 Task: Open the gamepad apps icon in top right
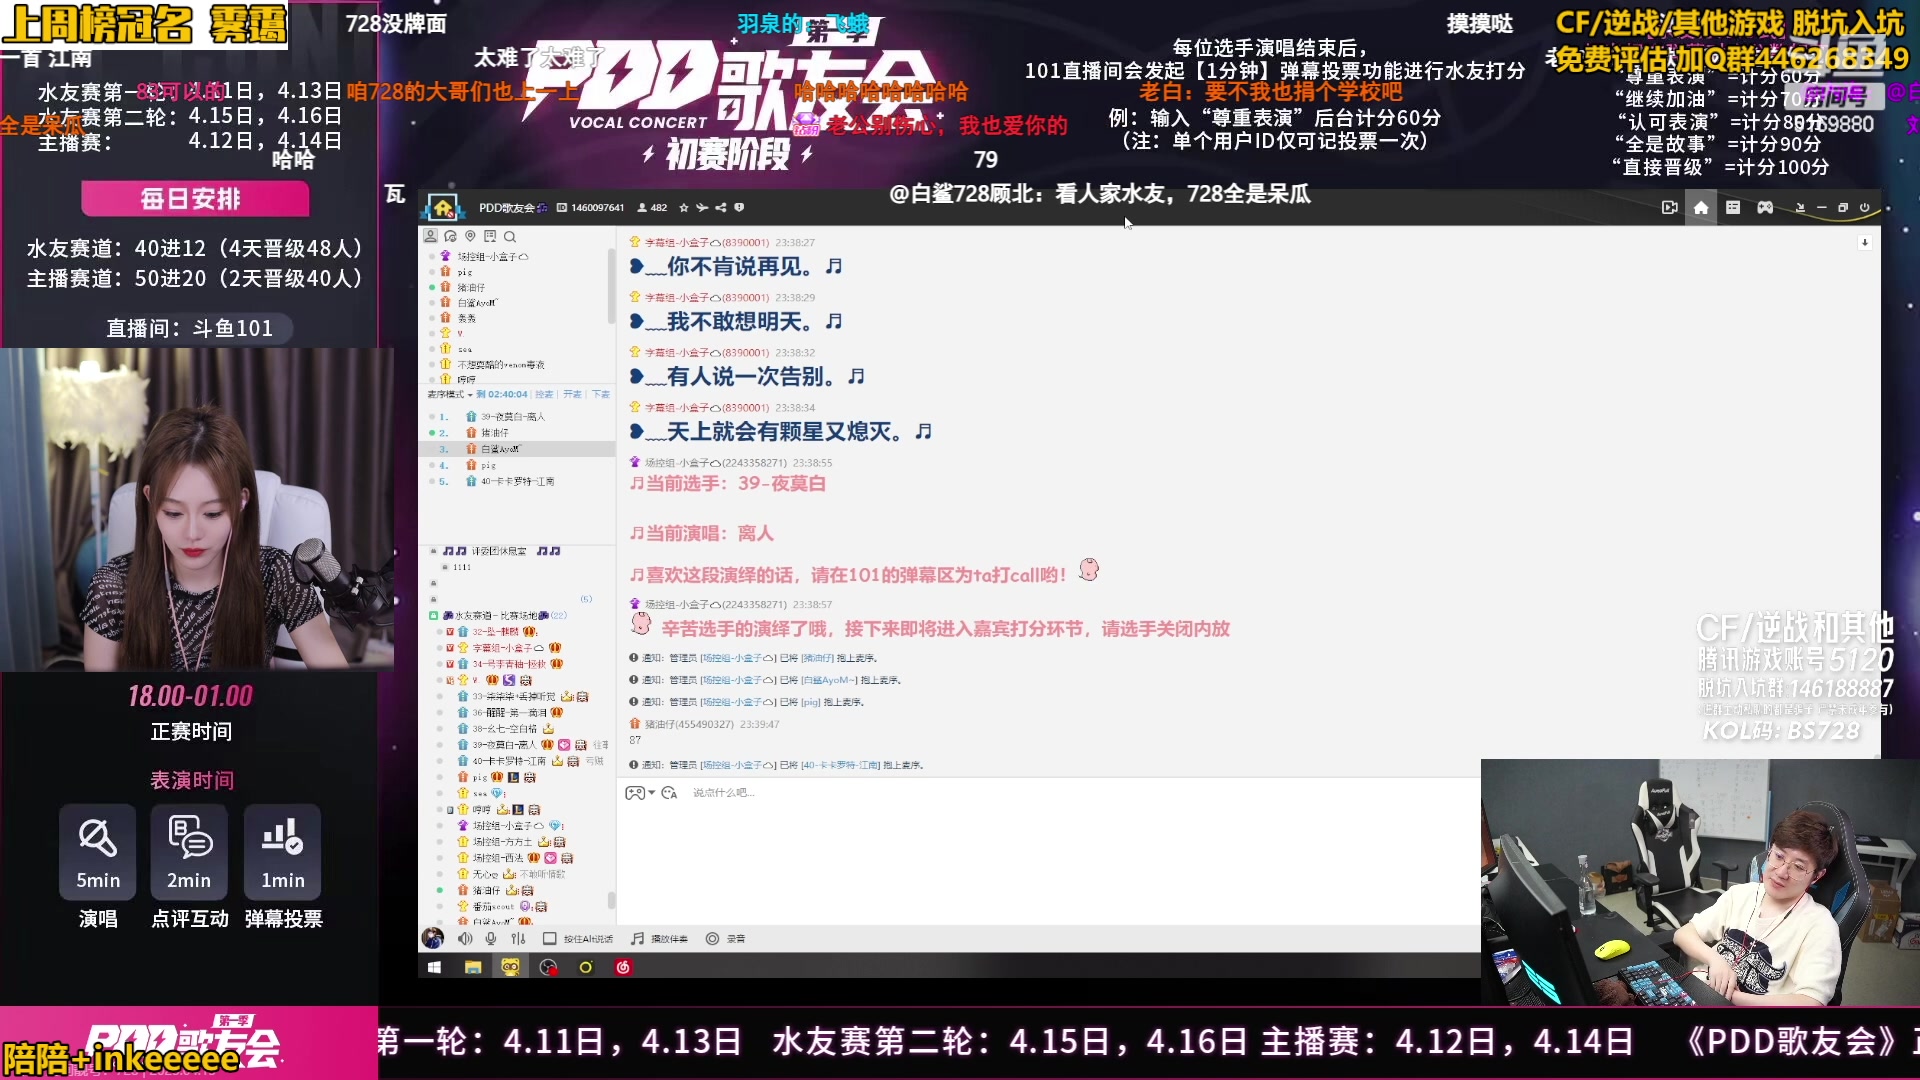(1765, 208)
